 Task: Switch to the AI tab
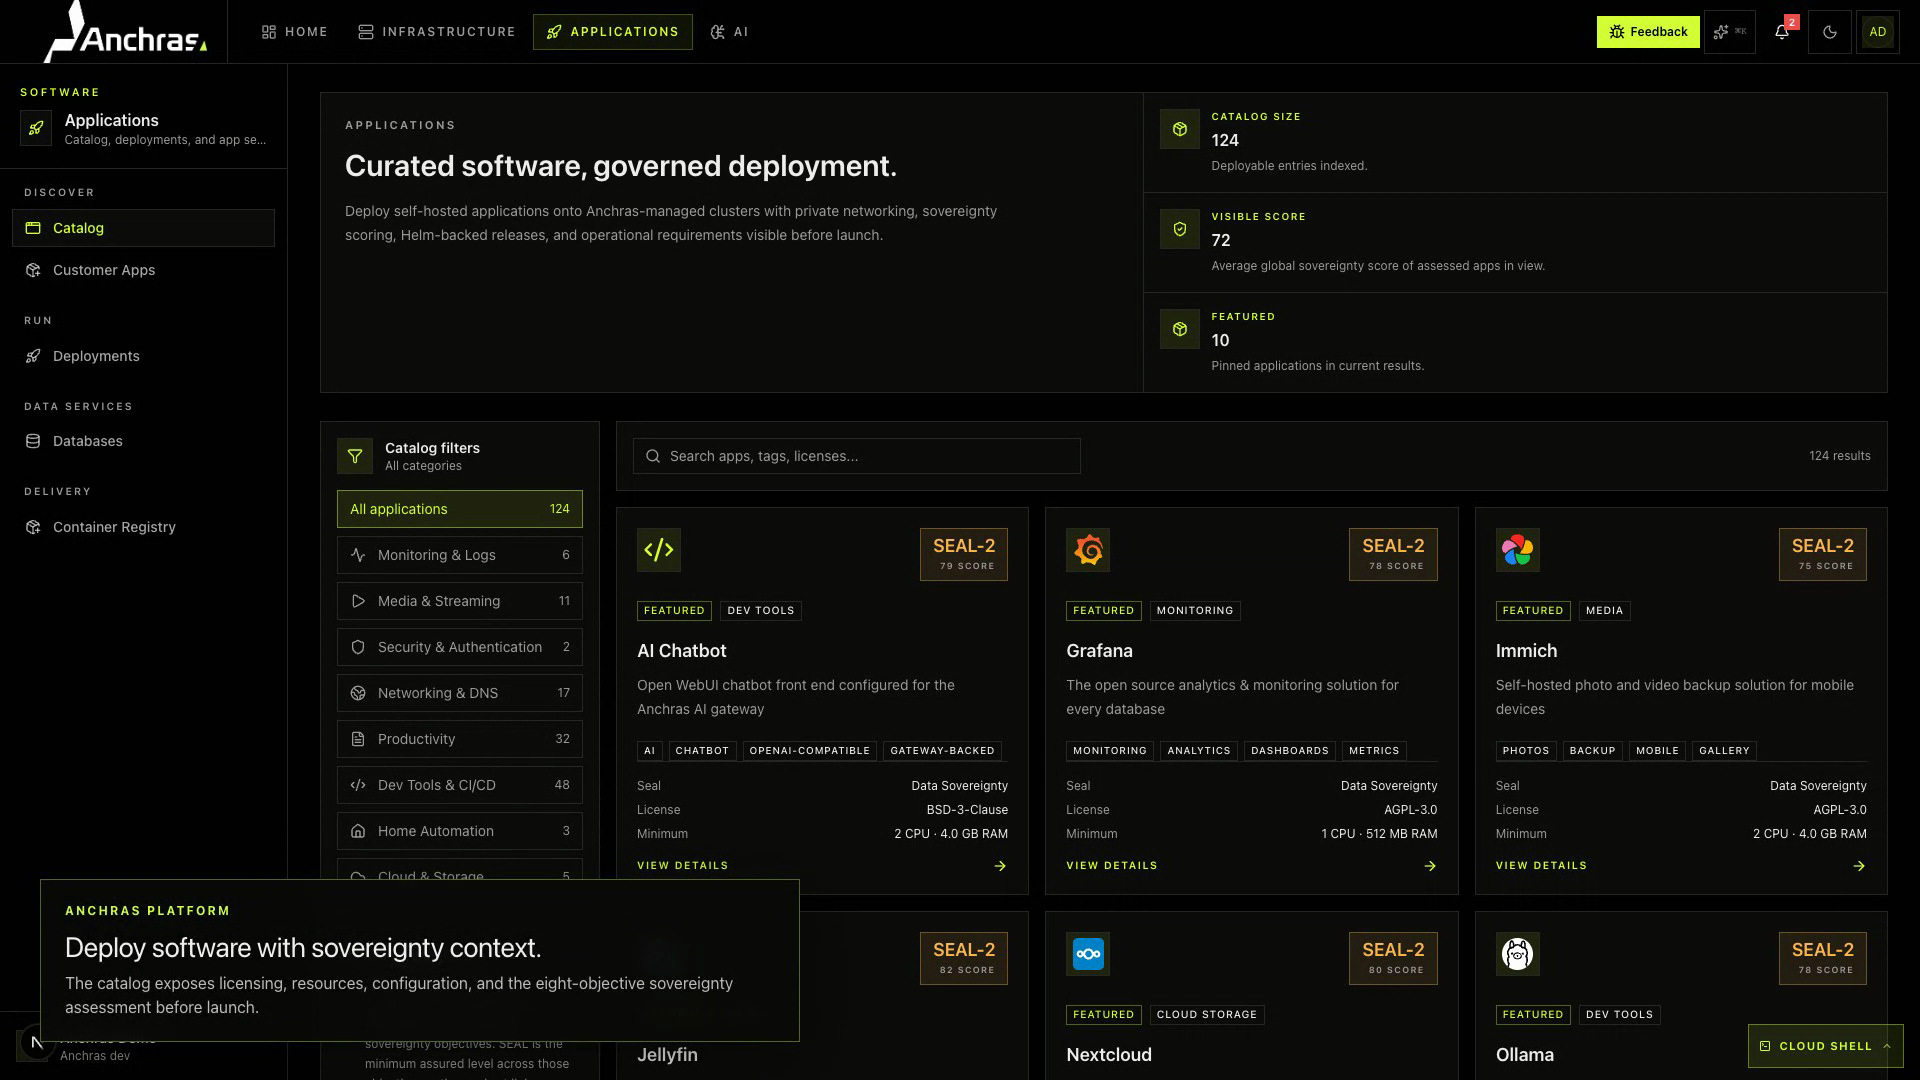click(x=729, y=32)
